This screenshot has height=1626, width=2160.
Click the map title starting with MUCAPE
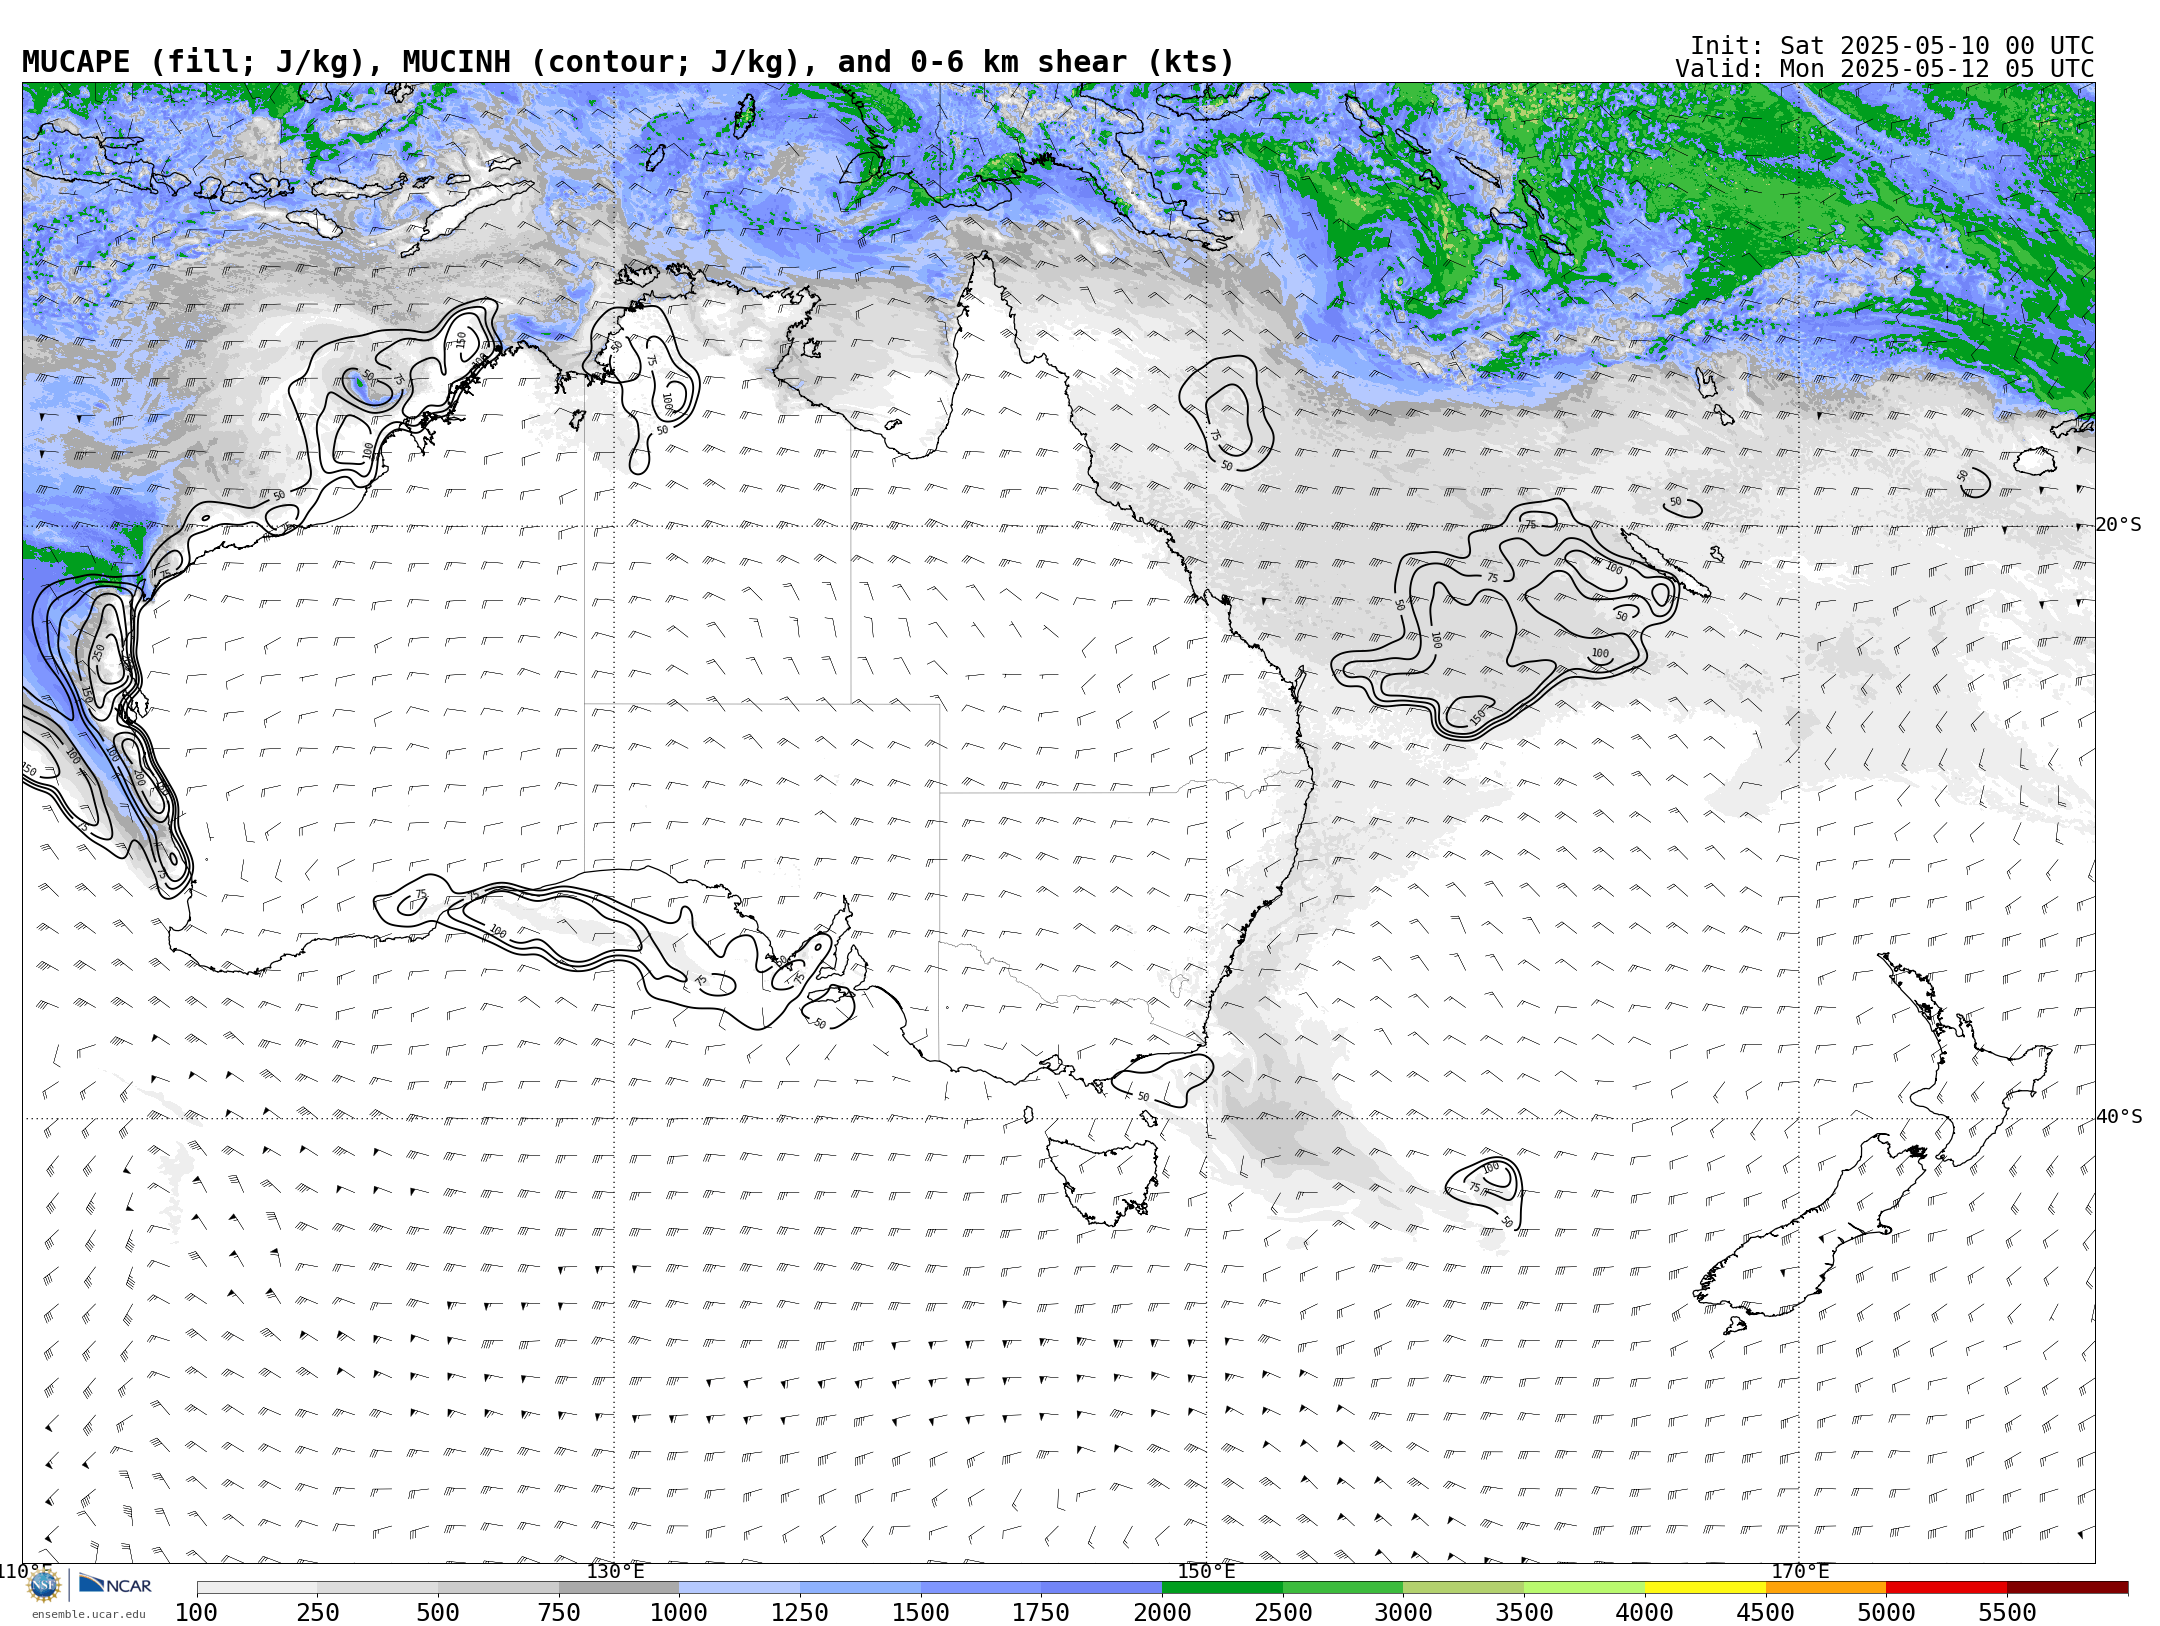pyautogui.click(x=628, y=62)
